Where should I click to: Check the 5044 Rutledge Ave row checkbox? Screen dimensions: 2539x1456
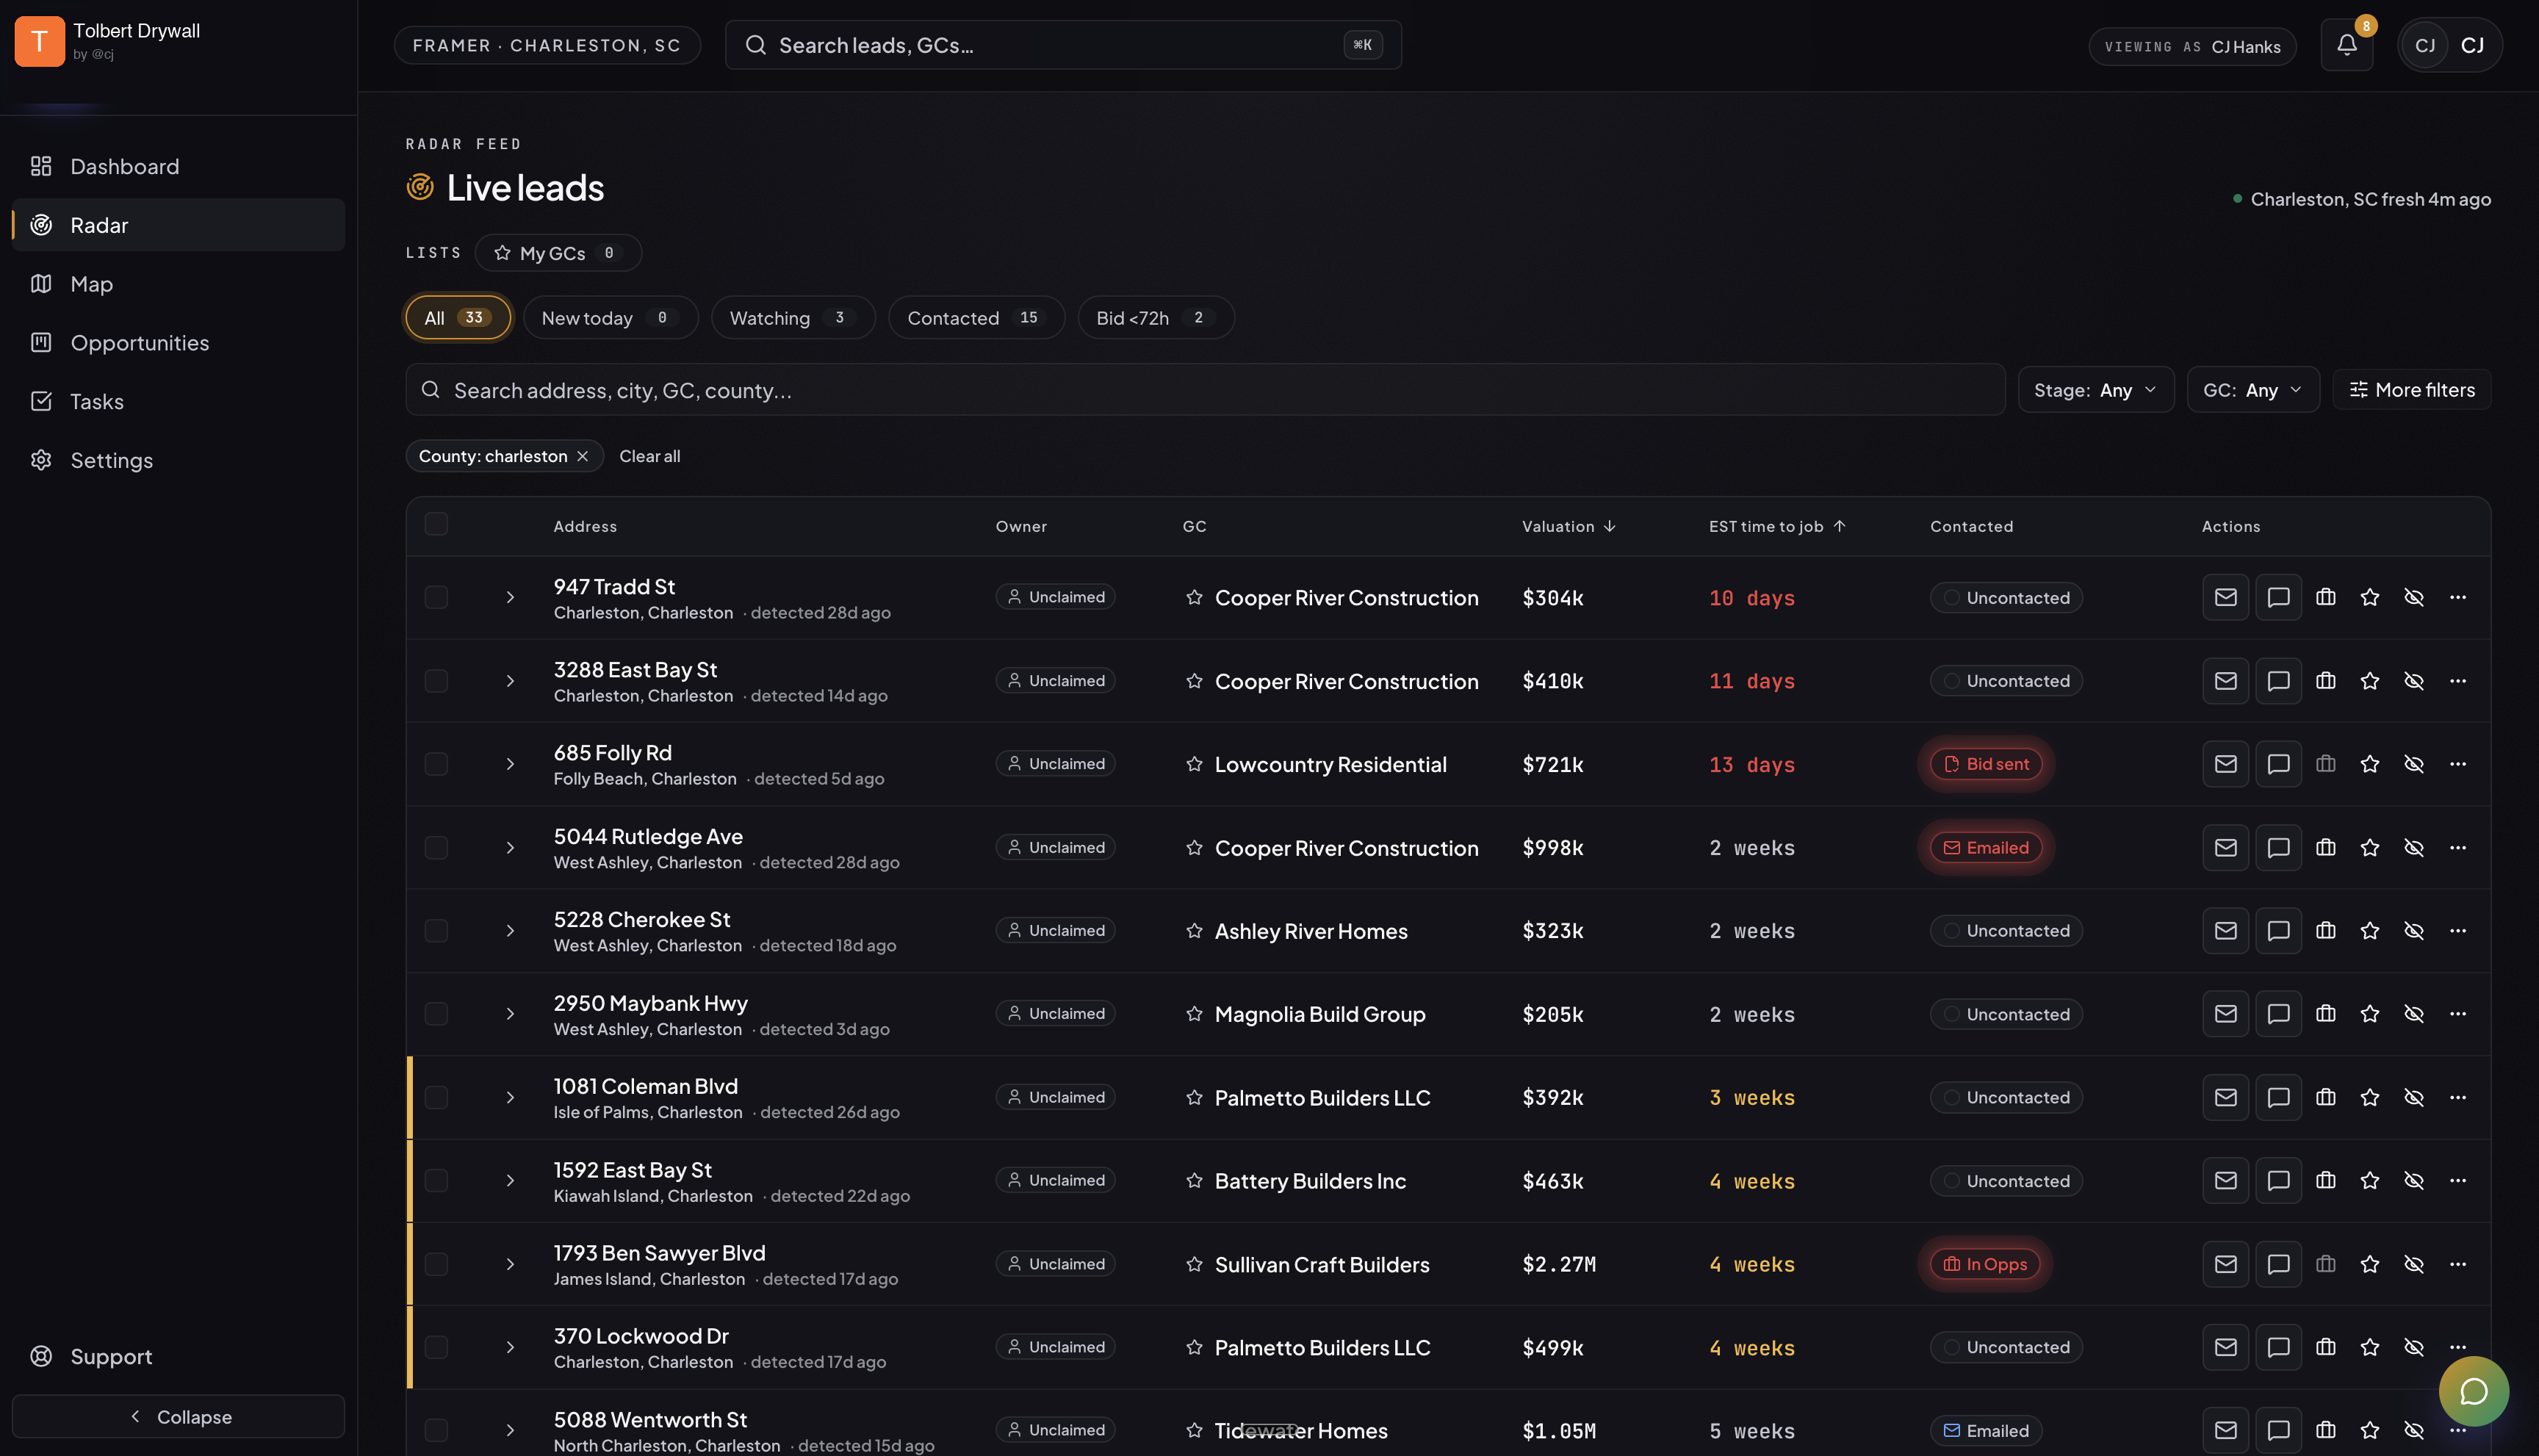(x=436, y=848)
